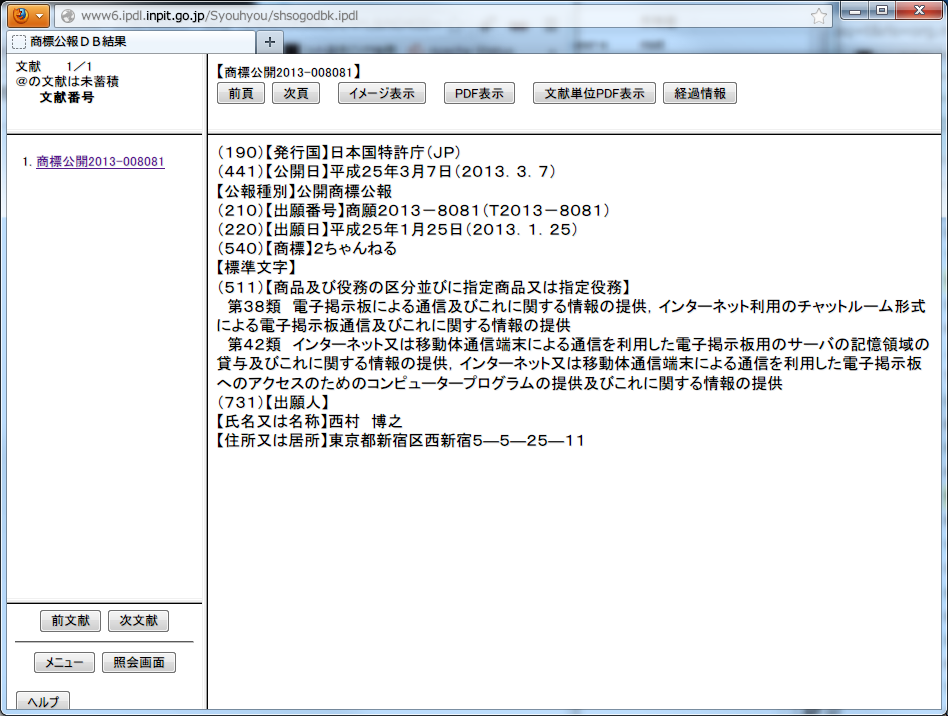
Task: Click the 文献番号 header in the left pane
Action: pos(67,97)
